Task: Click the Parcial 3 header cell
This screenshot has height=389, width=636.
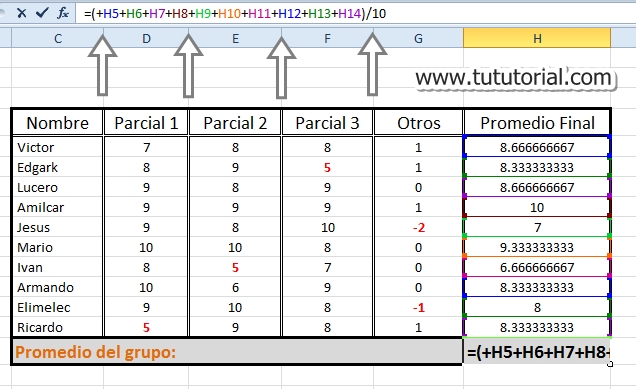Action: (x=327, y=123)
